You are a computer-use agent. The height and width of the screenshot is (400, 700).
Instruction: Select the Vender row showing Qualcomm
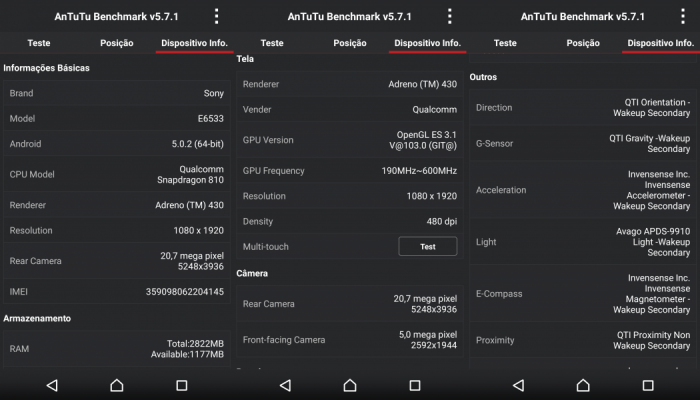click(x=350, y=109)
